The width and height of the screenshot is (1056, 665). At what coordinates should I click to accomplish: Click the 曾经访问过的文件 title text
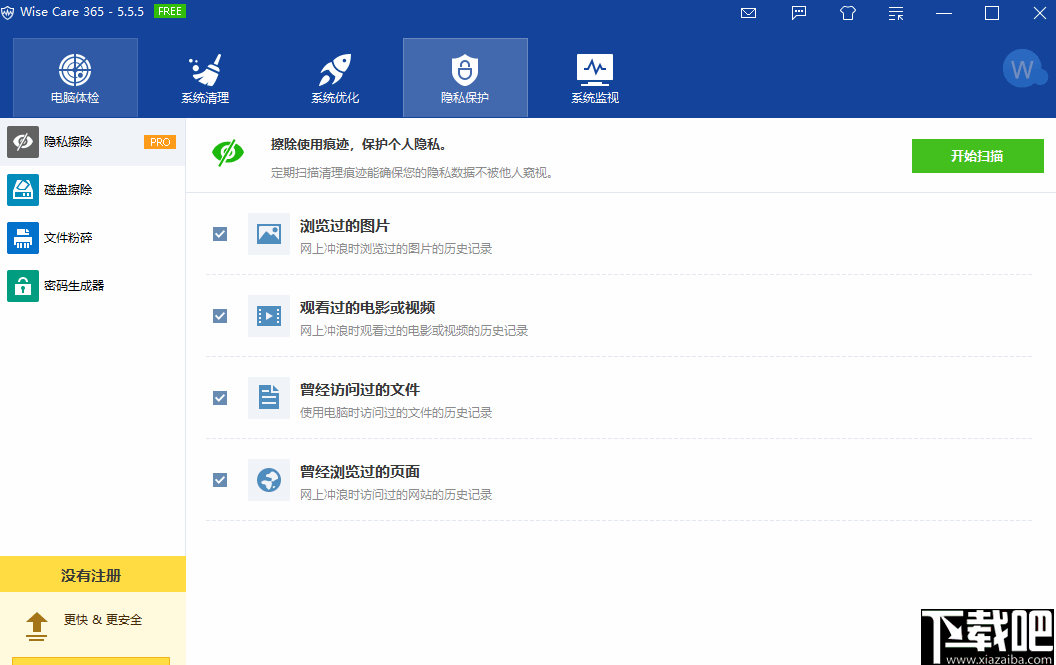pyautogui.click(x=360, y=390)
